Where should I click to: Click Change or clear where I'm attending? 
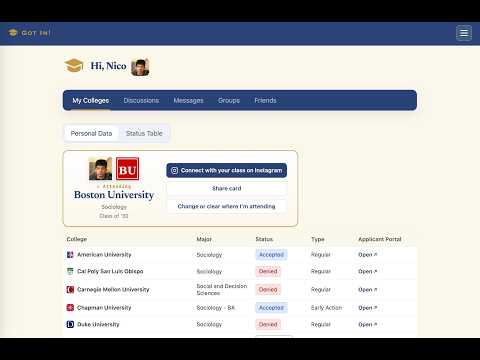(x=227, y=206)
